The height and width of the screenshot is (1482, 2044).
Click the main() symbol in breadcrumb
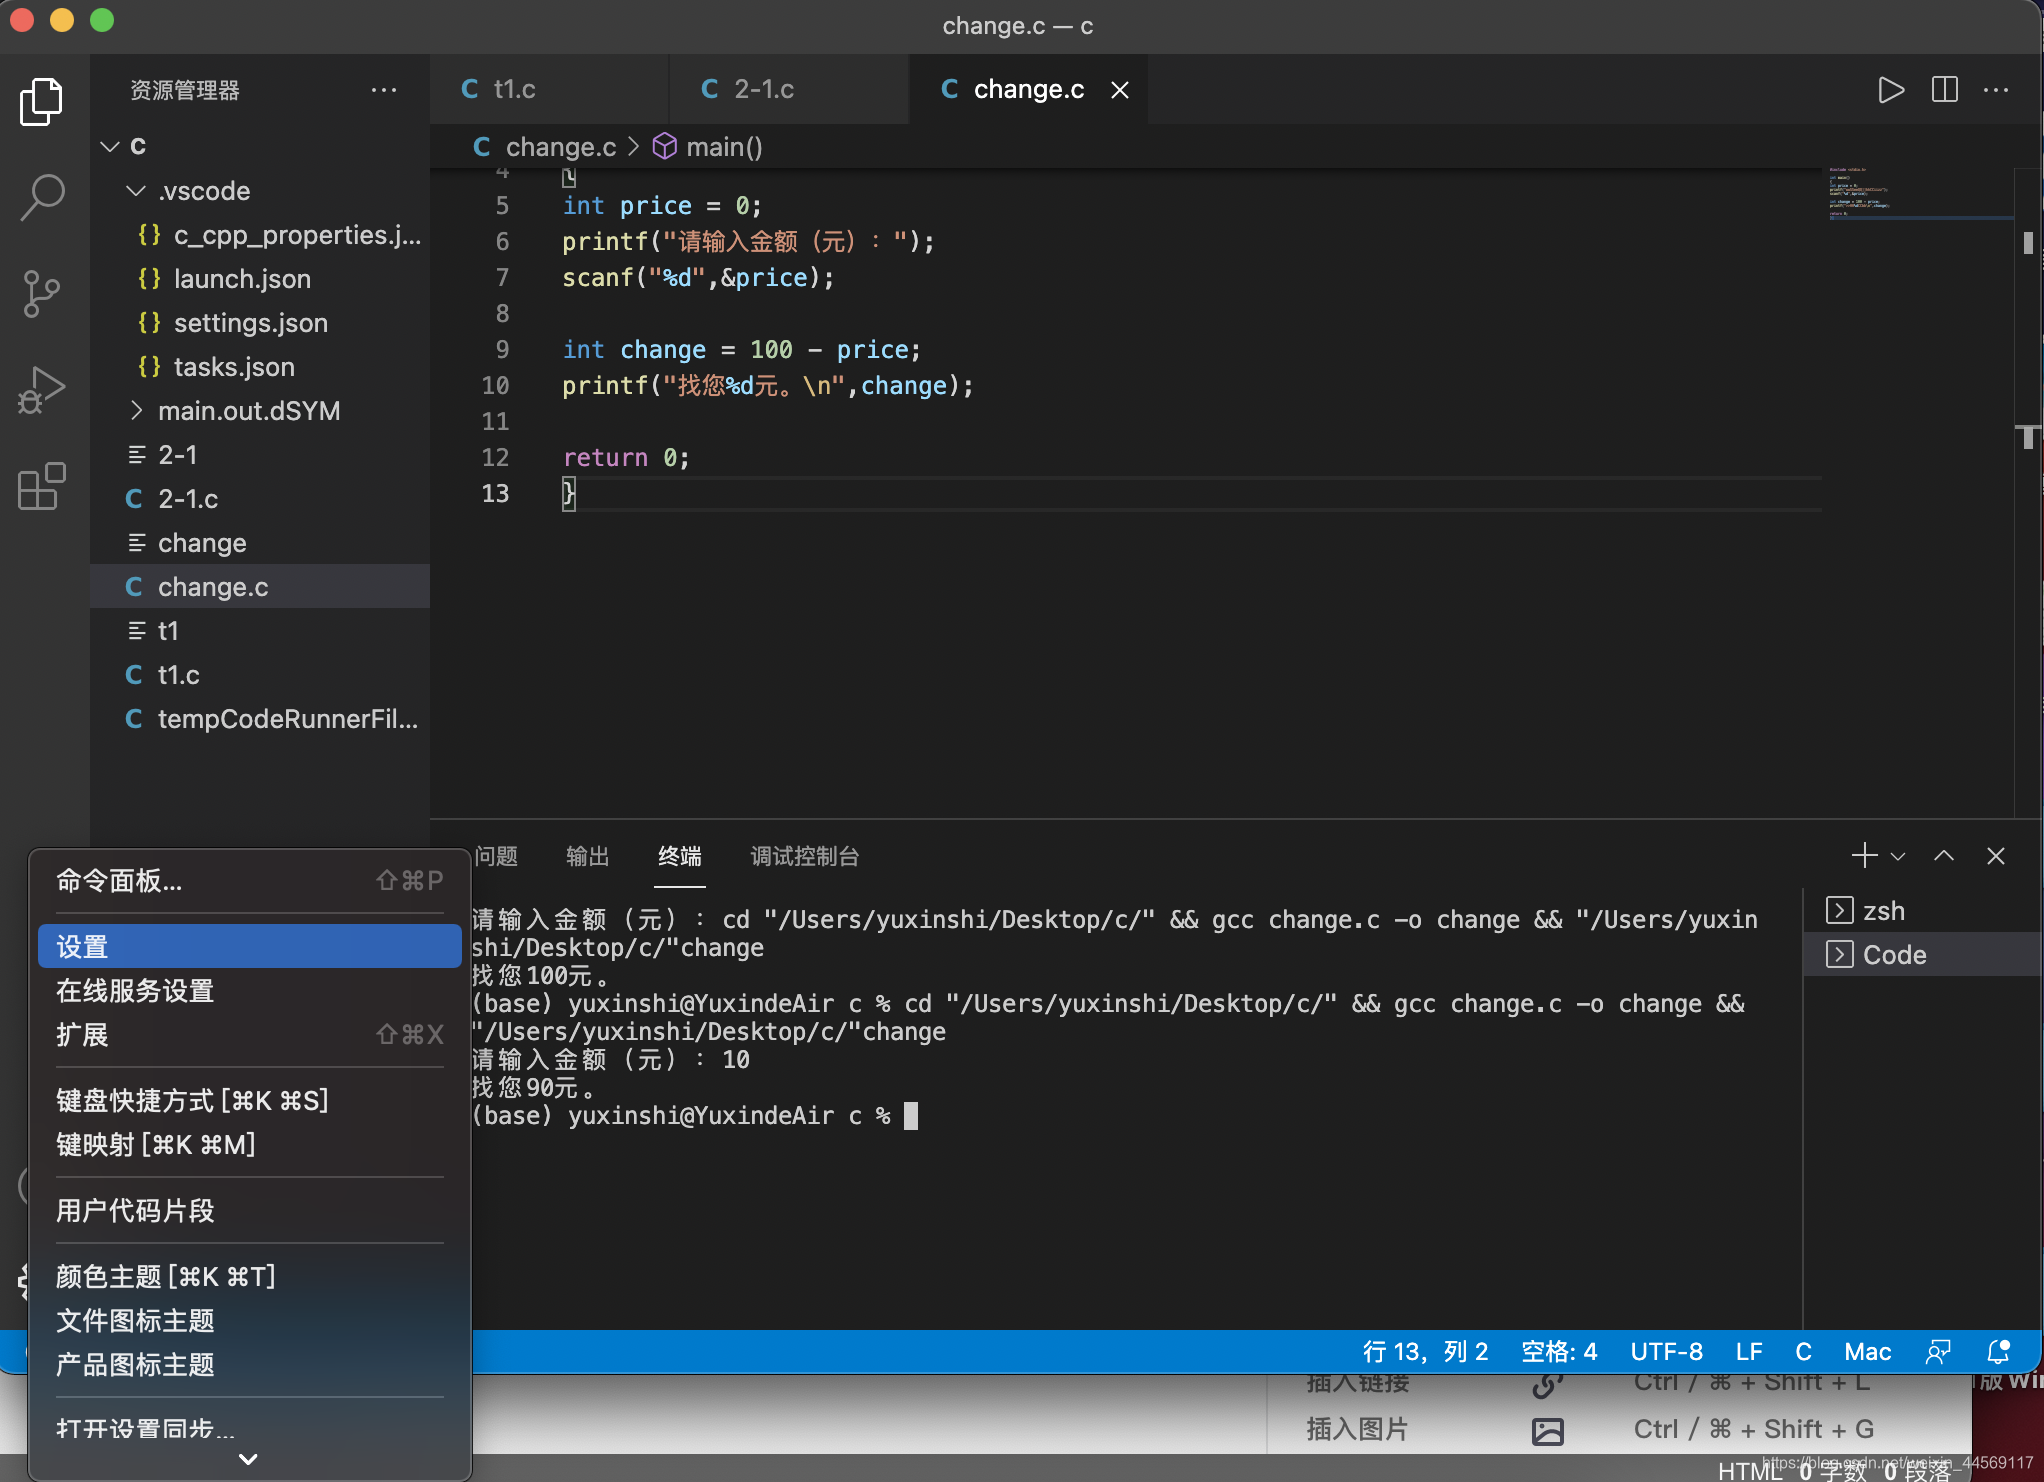(x=708, y=147)
